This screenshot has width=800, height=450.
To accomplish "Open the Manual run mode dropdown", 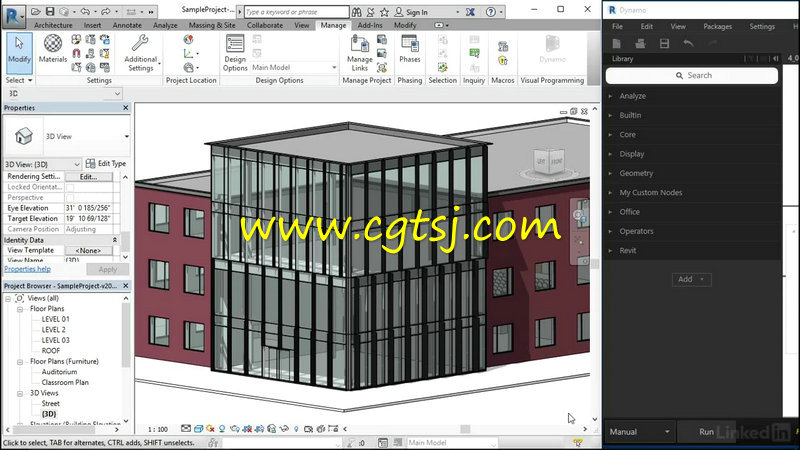I will point(639,432).
